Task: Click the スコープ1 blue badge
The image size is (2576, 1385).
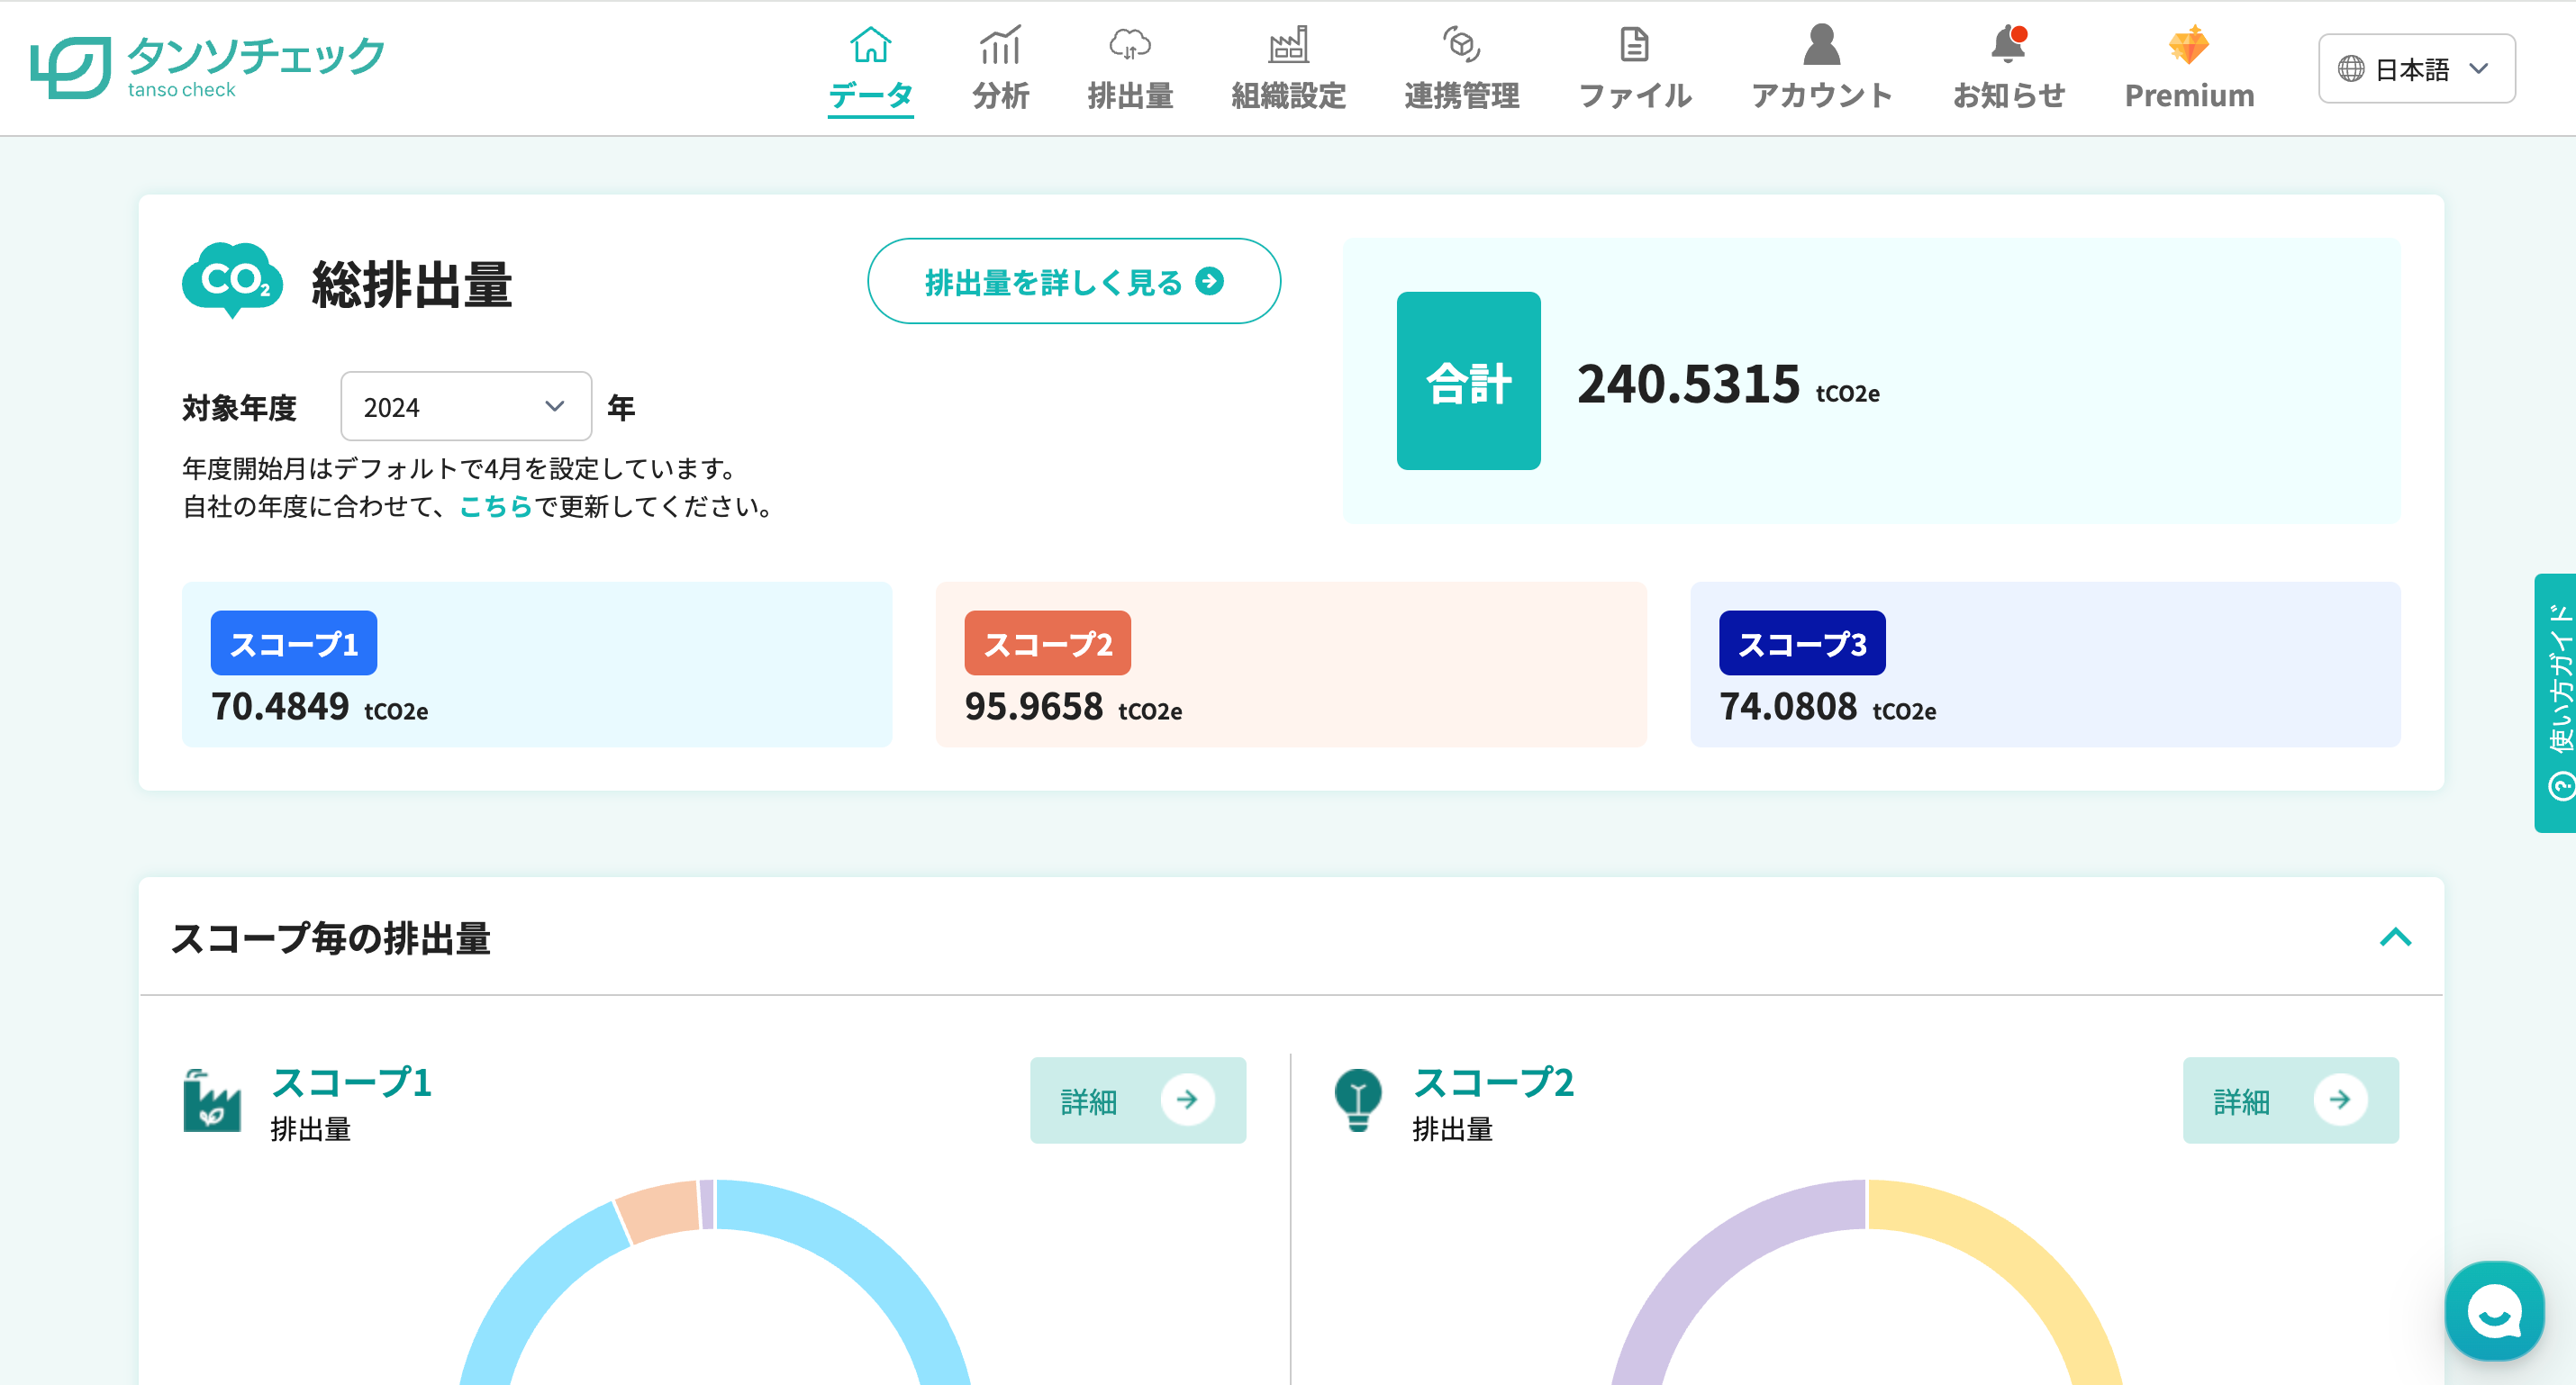Action: [294, 643]
